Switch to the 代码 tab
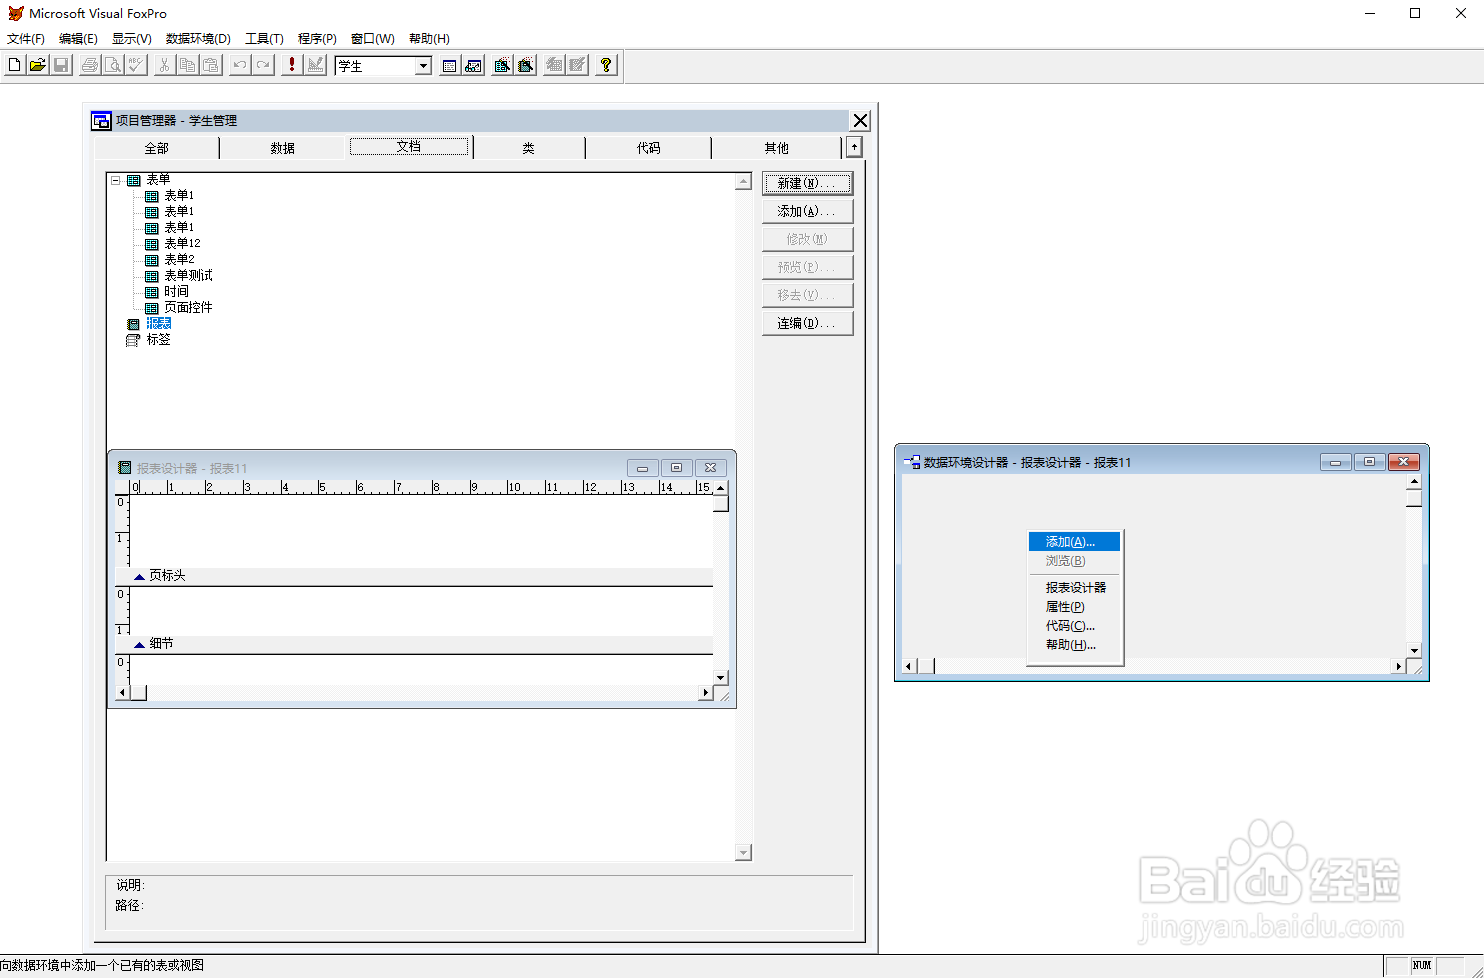The height and width of the screenshot is (978, 1484). pos(649,148)
